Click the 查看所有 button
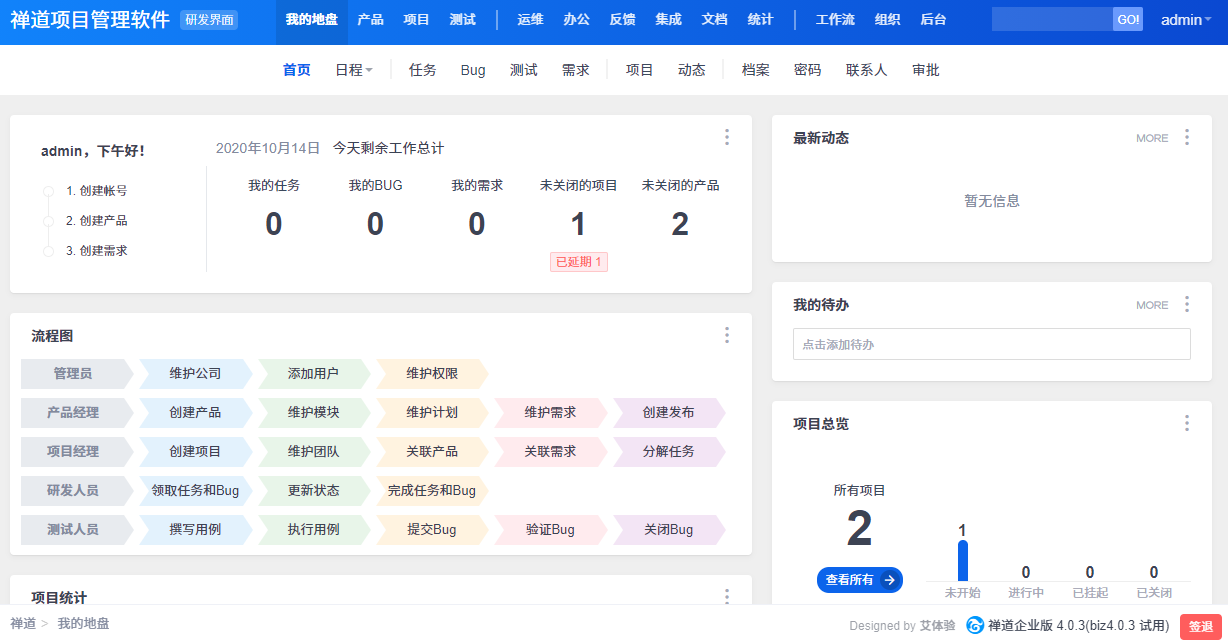 [860, 580]
